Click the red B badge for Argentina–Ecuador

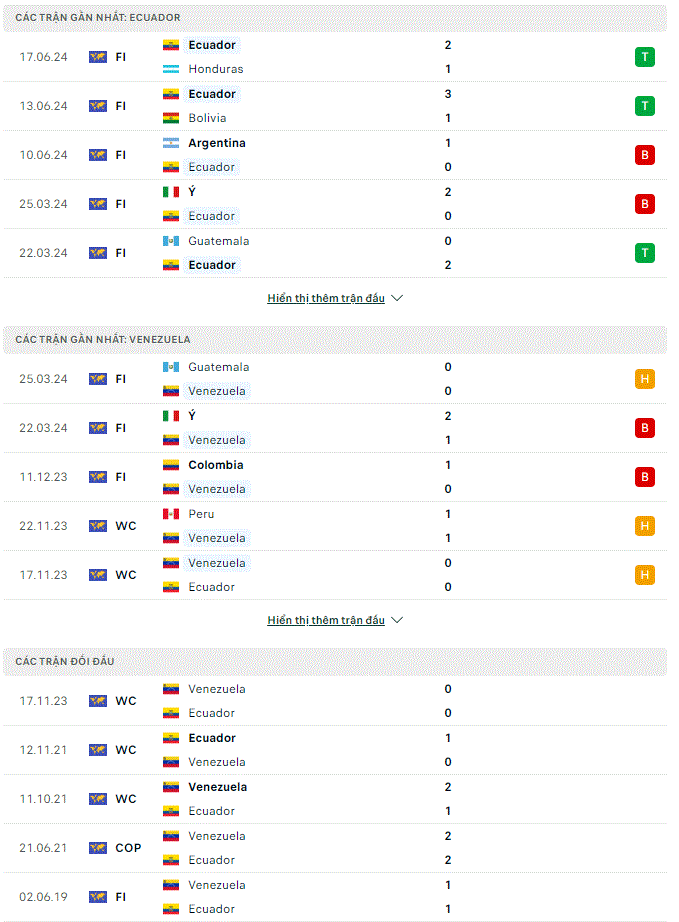[644, 155]
